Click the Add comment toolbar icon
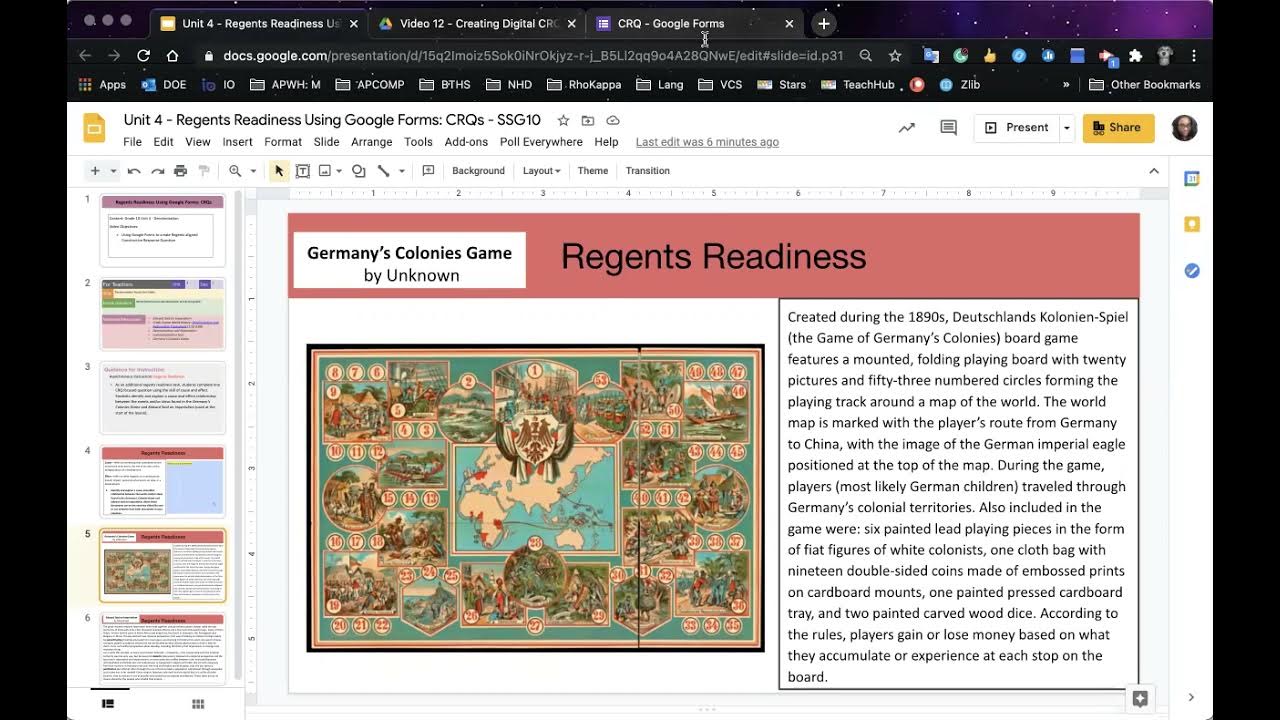Image resolution: width=1280 pixels, height=720 pixels. pyautogui.click(x=428, y=171)
